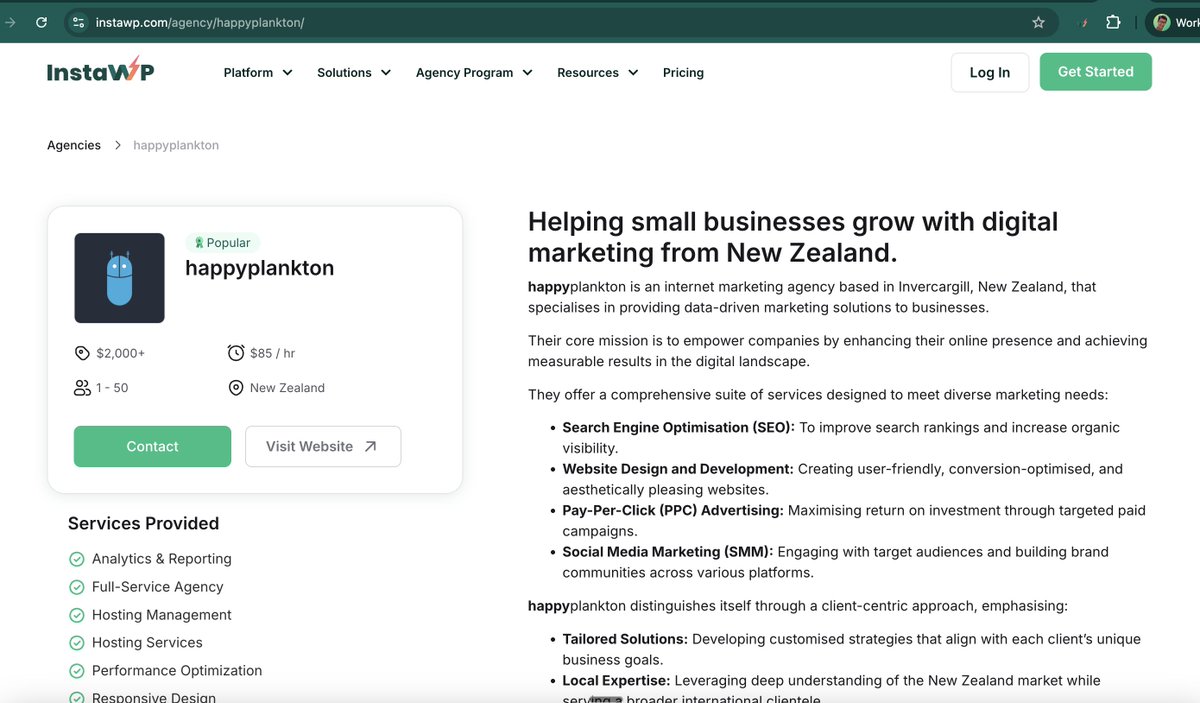Click the New Zealand location text
The width and height of the screenshot is (1200, 703).
pos(287,387)
